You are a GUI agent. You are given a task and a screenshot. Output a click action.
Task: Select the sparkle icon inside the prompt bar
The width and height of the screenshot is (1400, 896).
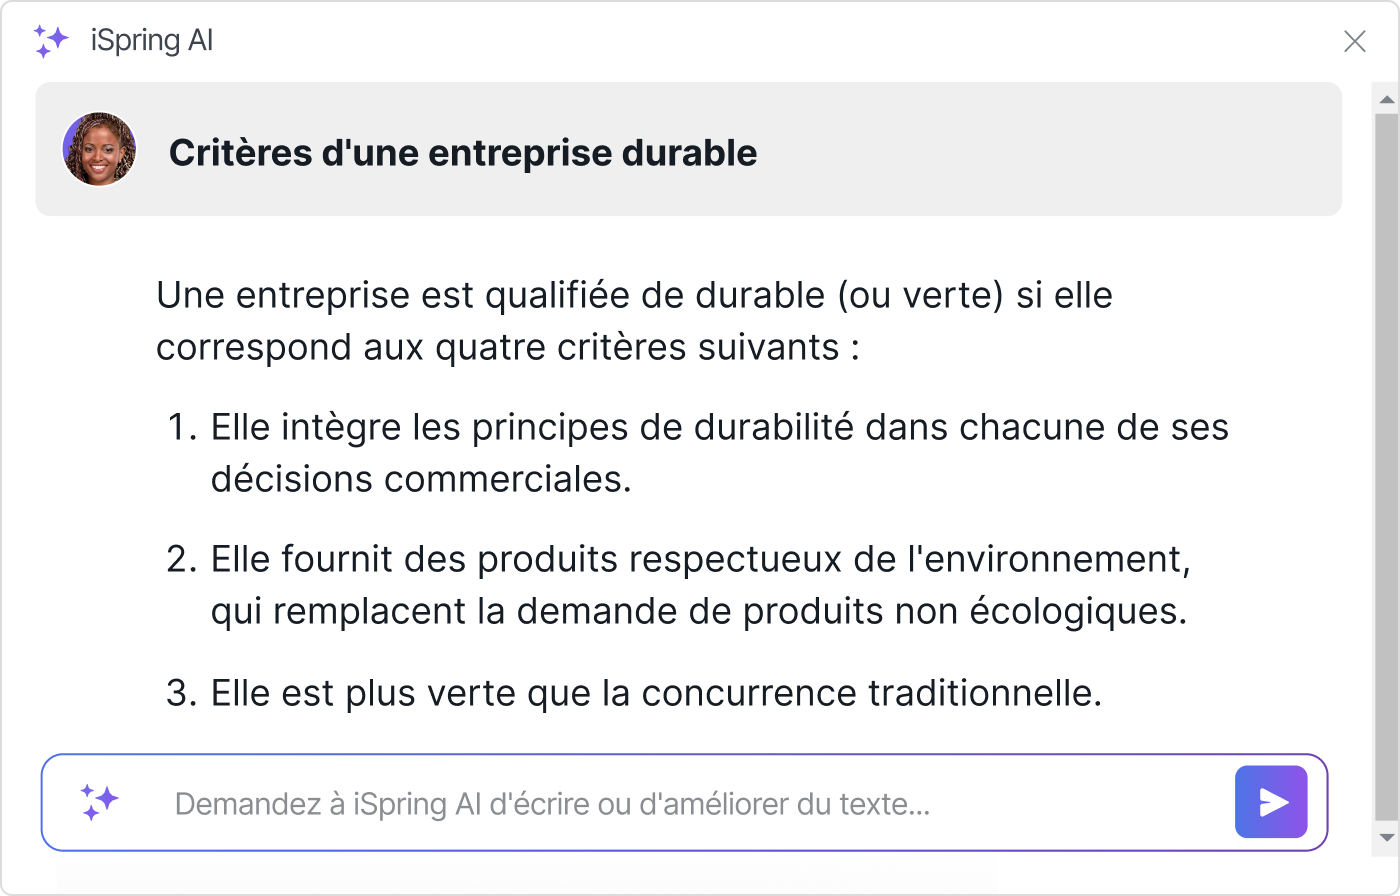click(99, 802)
